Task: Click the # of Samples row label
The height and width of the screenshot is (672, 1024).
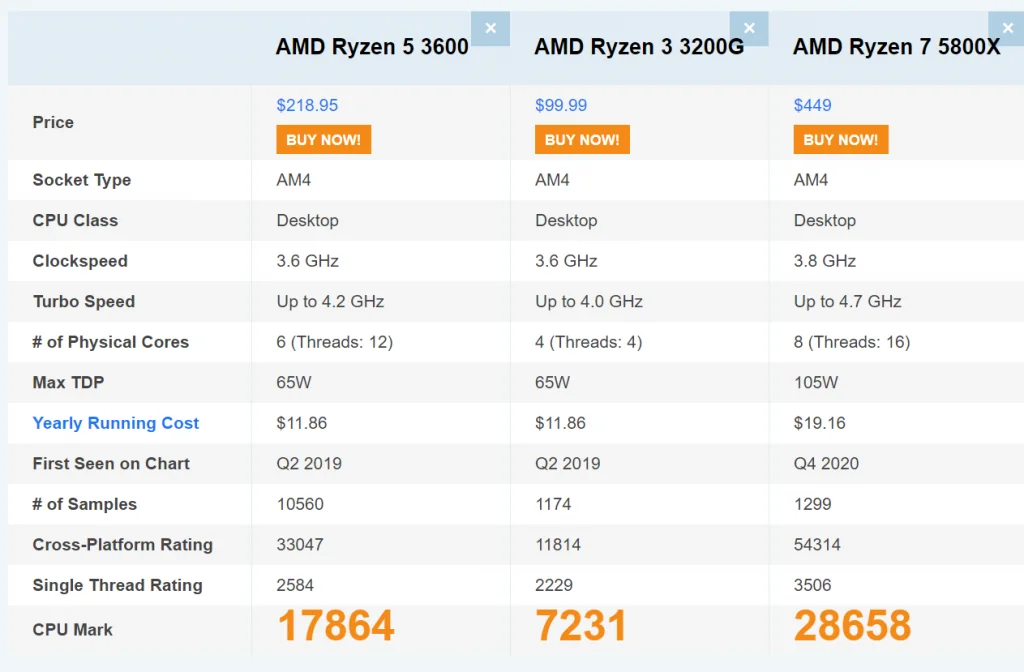Action: click(85, 504)
